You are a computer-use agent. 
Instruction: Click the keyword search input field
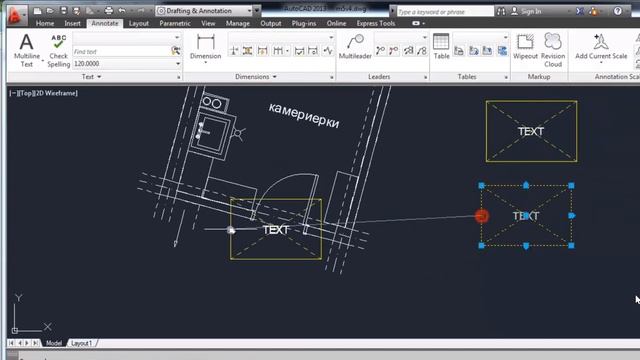444,11
